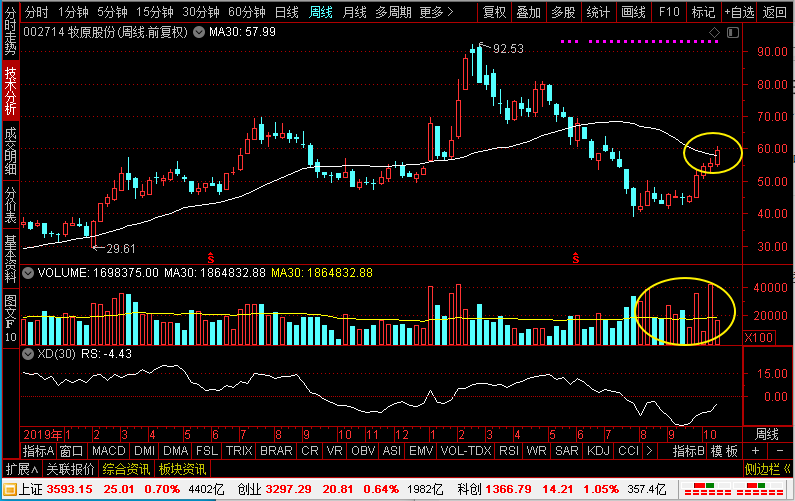Click the 指标B tab
Screen dimensions: 795x501
click(689, 451)
